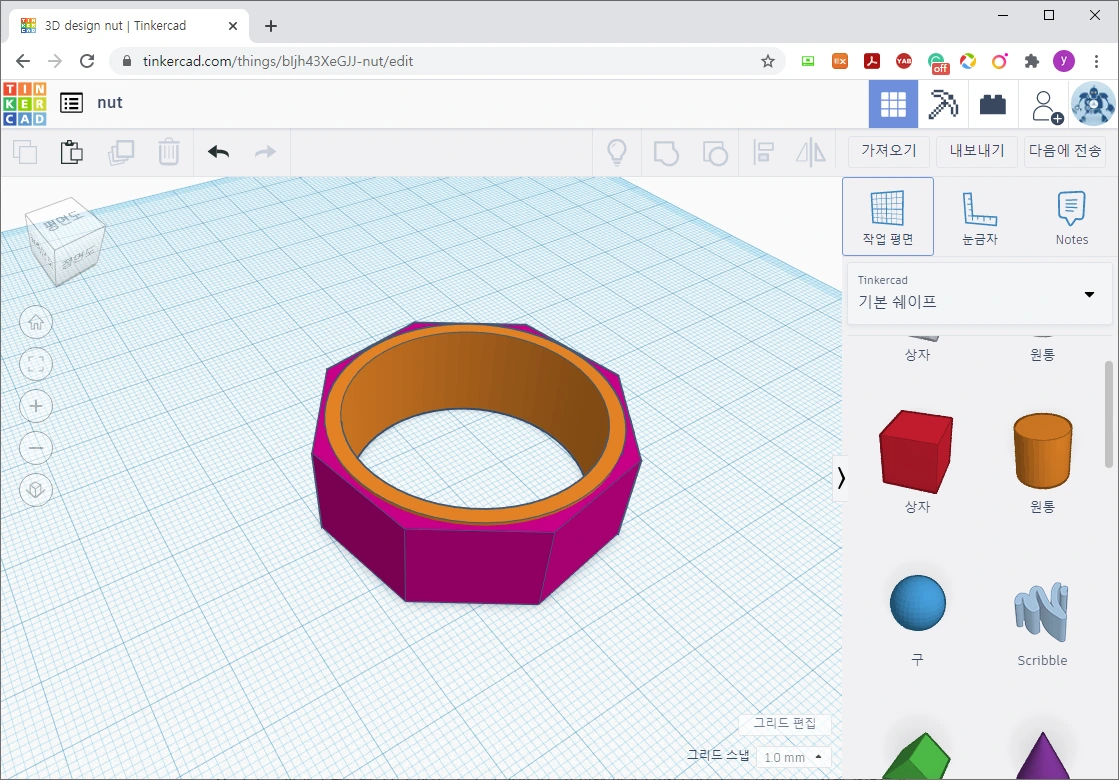Switch to 3D design grid view

point(893,104)
